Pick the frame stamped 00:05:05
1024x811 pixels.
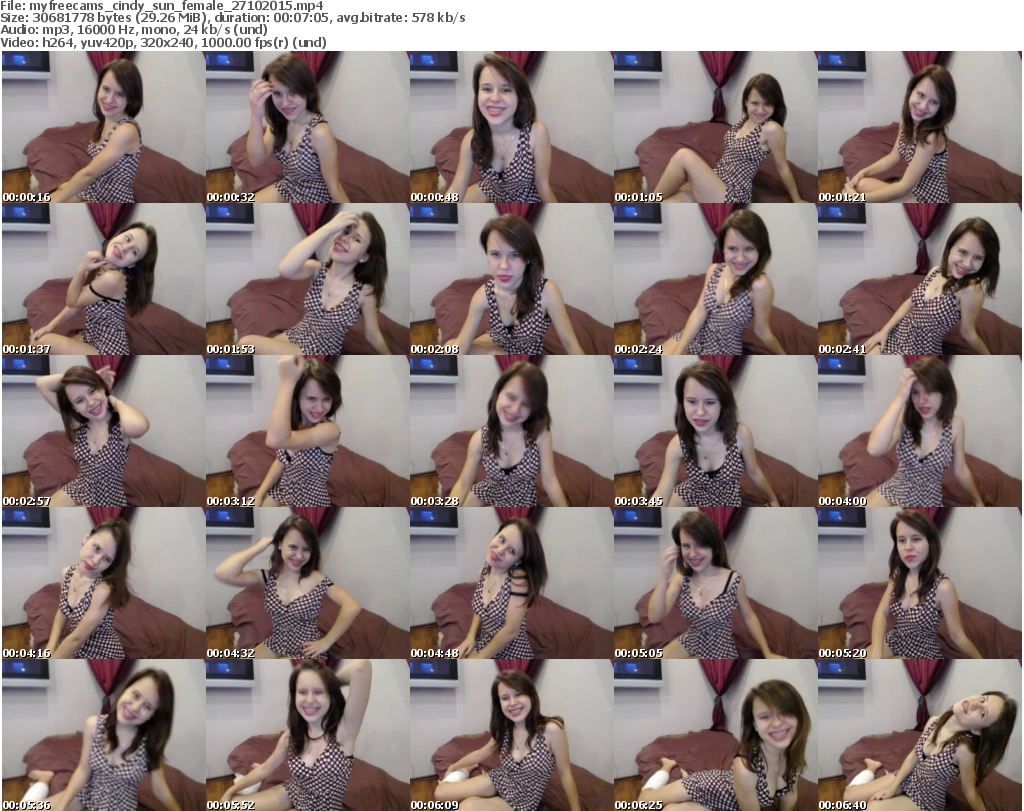pos(715,583)
